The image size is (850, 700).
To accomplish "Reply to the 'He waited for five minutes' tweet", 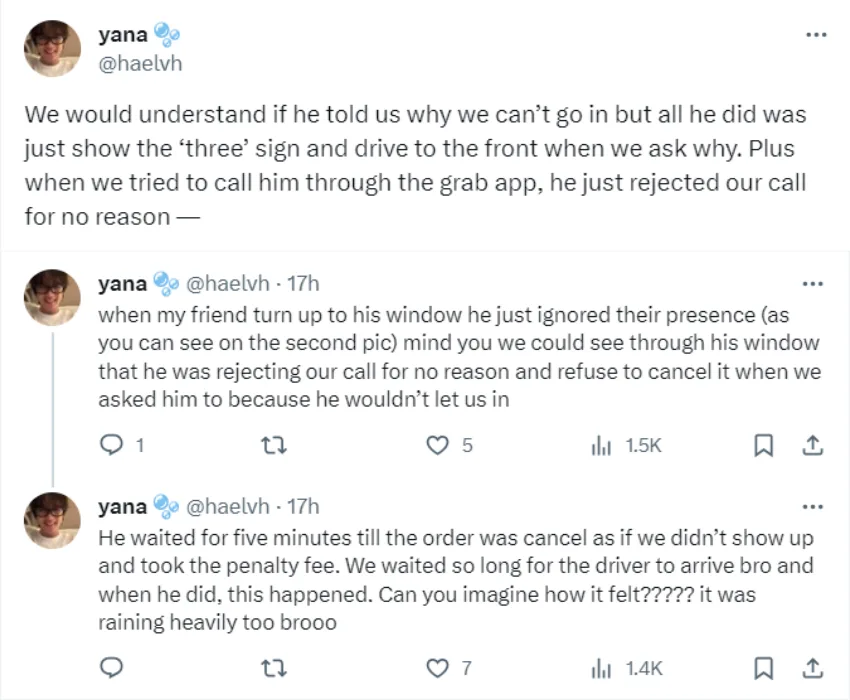I will click(113, 668).
